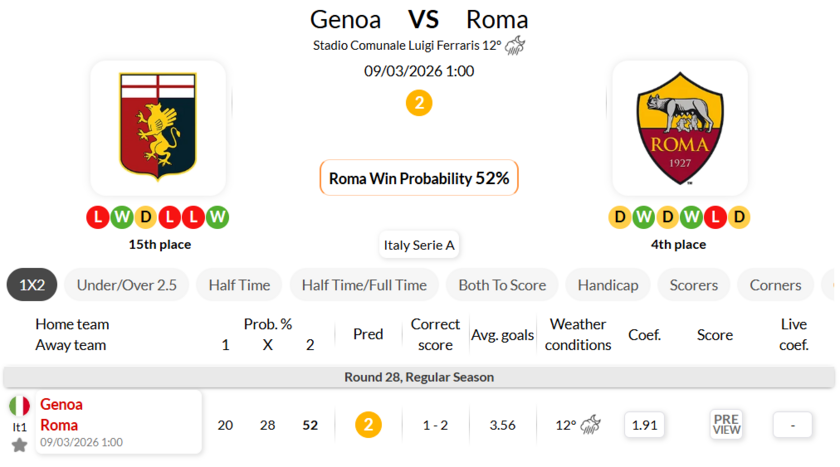Click the Genoa Roma match link
The image size is (840, 467).
coord(62,414)
